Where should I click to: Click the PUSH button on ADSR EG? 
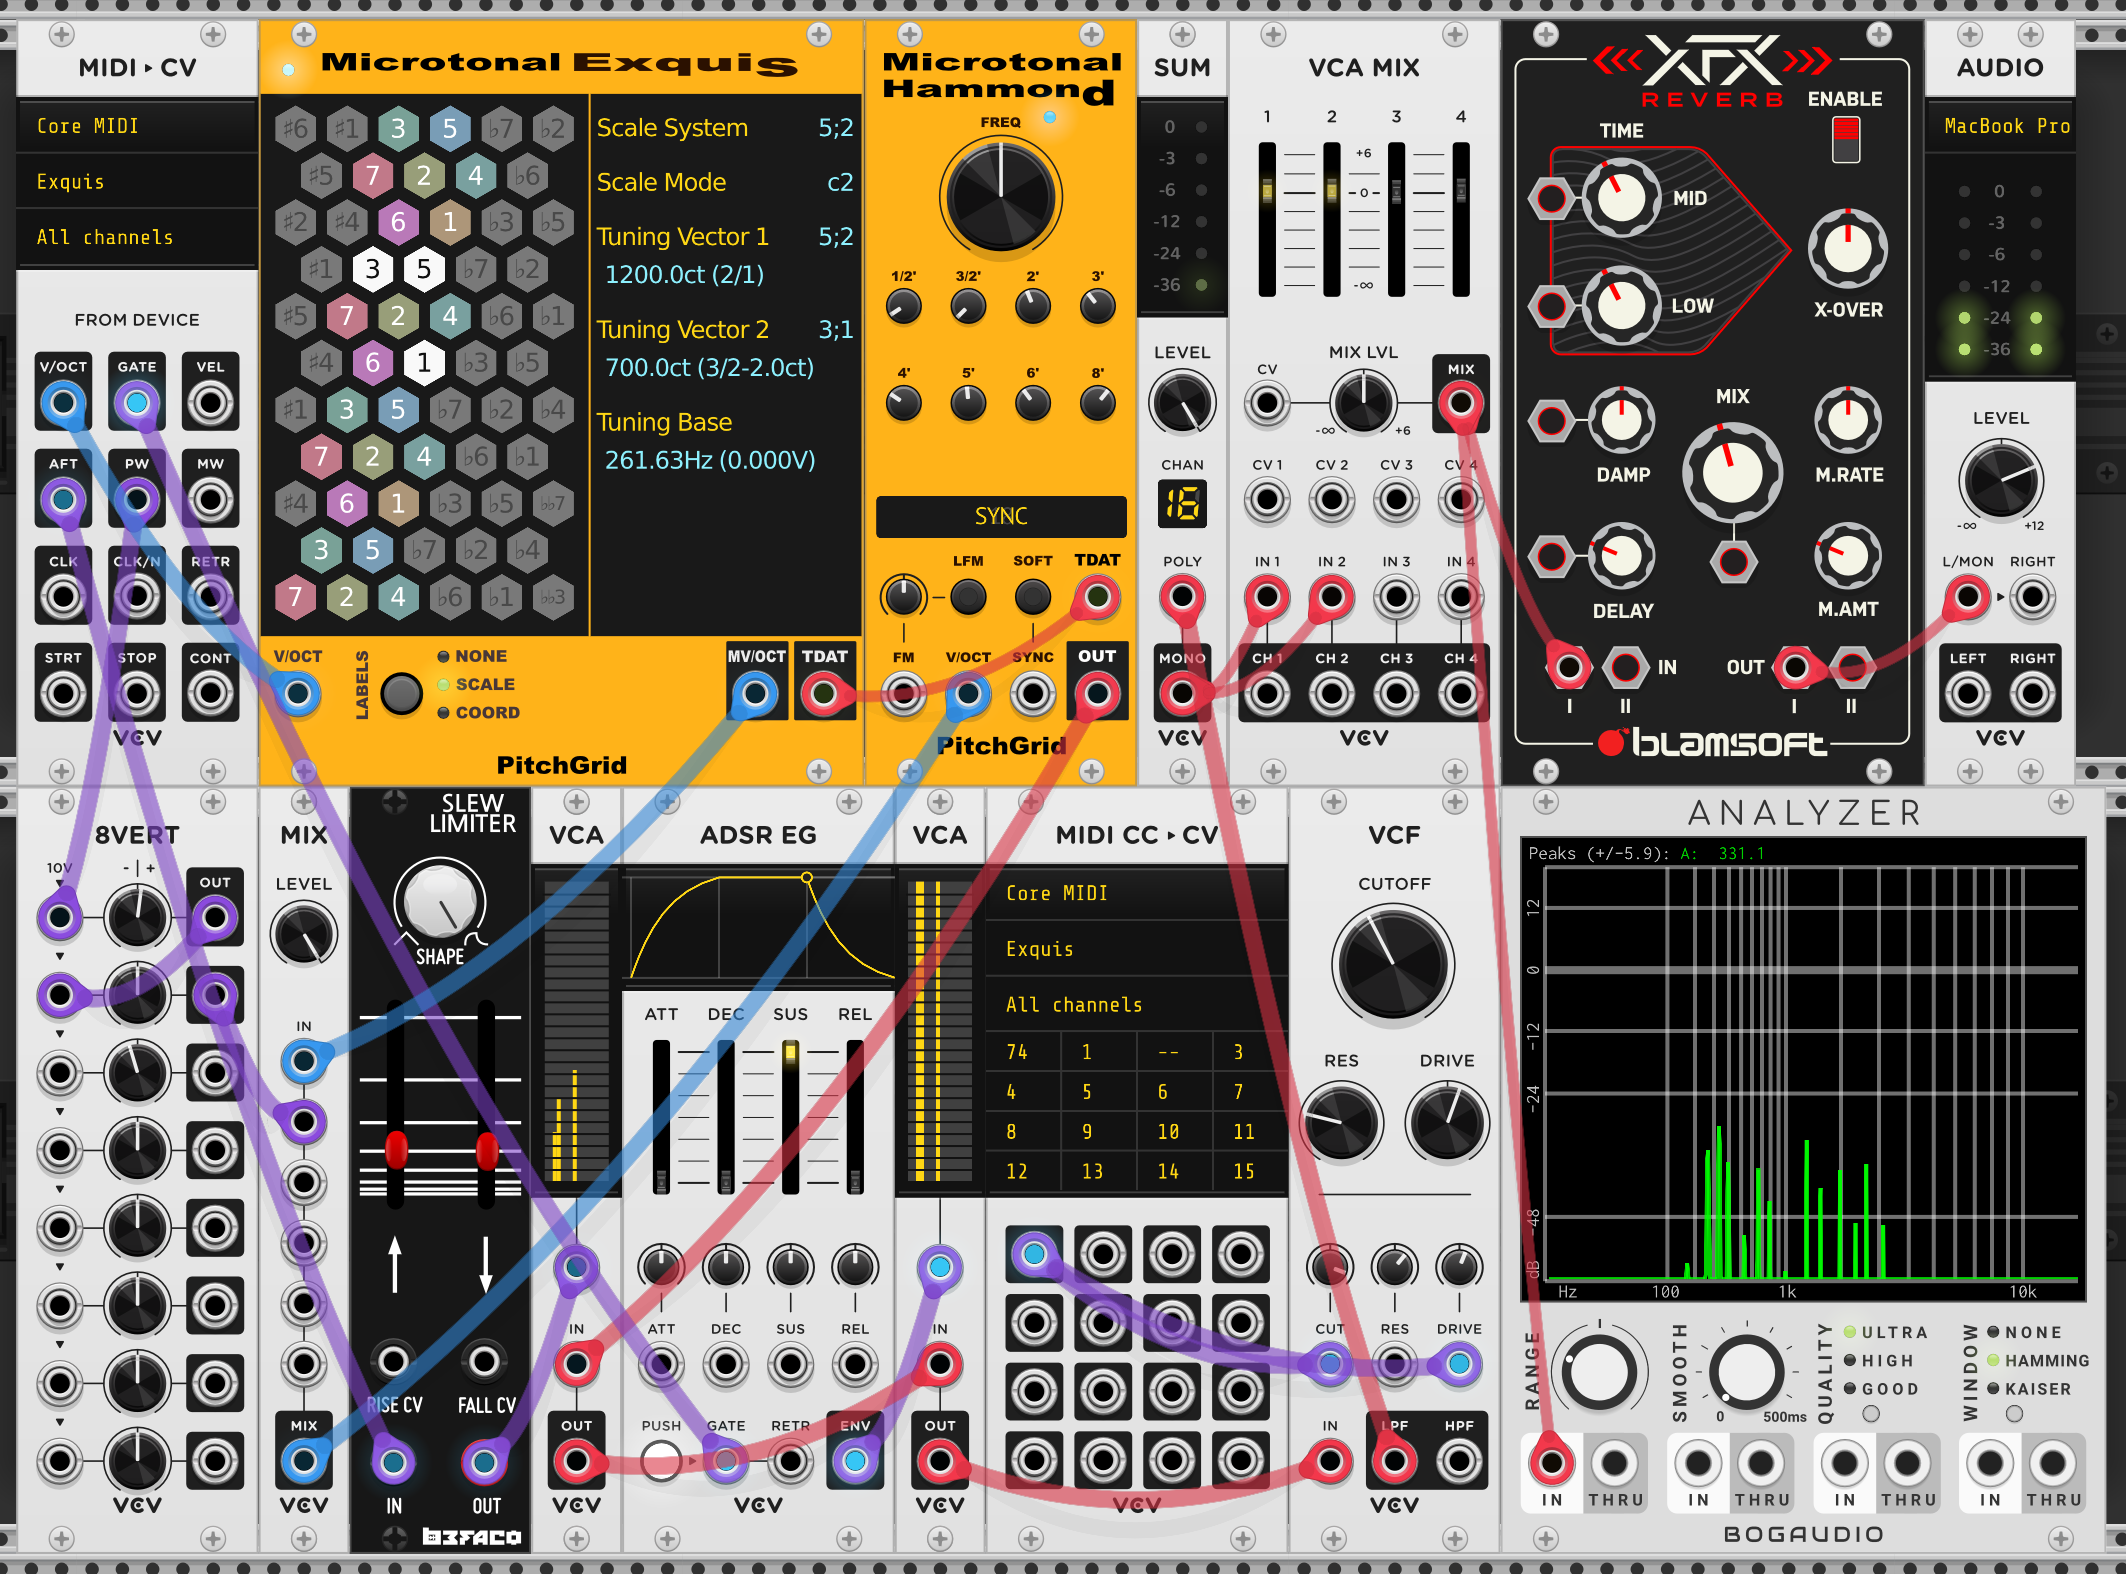coord(661,1461)
